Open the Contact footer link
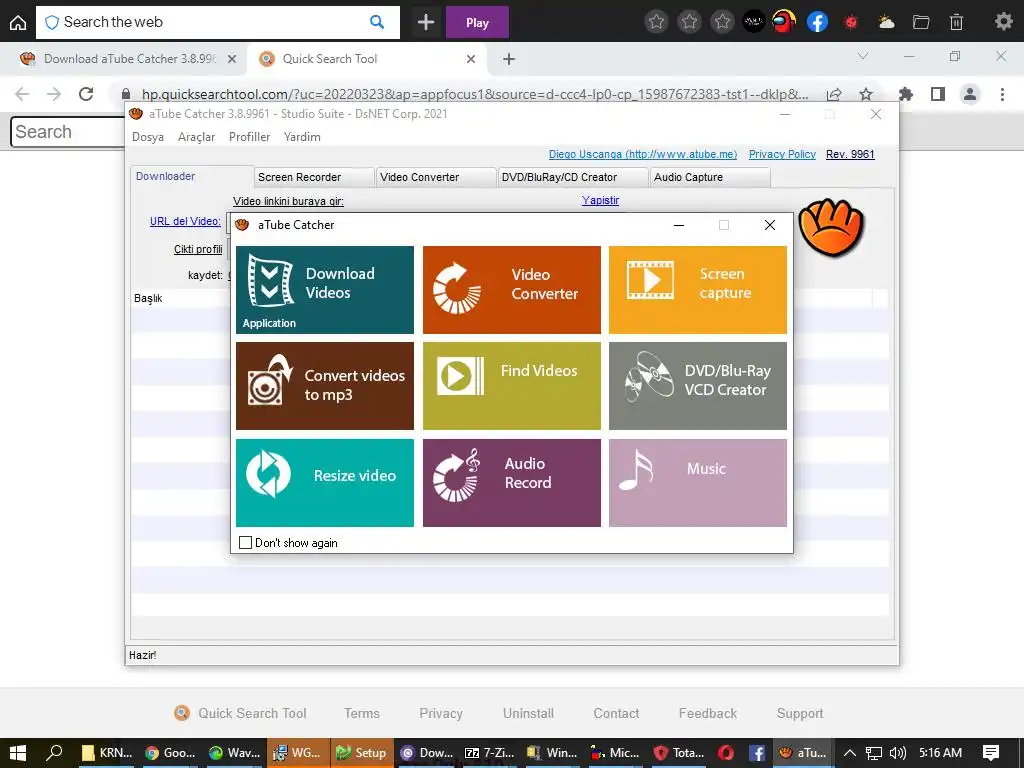This screenshot has width=1024, height=768. [616, 713]
